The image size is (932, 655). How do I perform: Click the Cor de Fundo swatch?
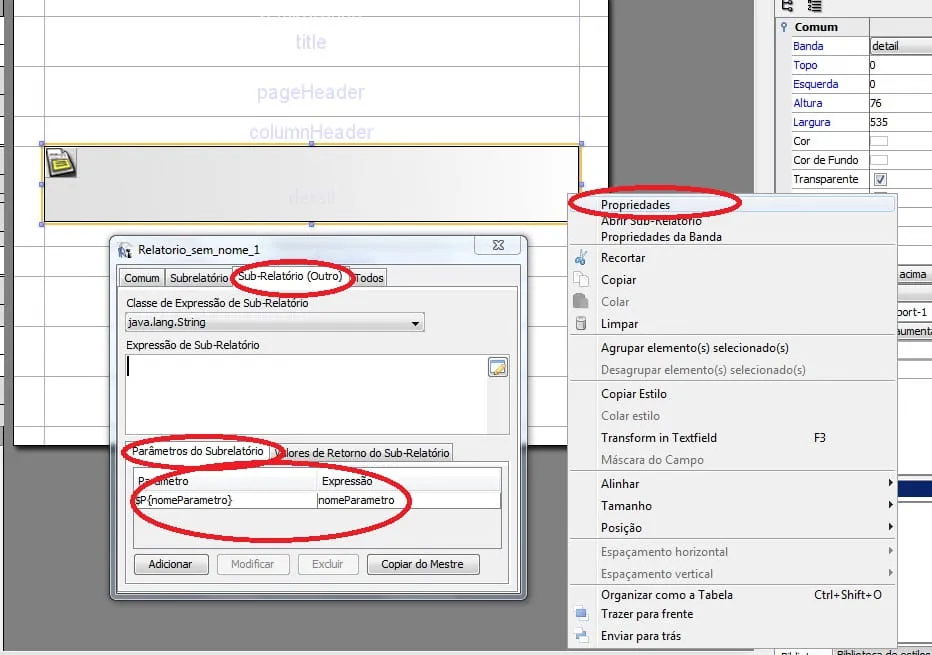click(x=879, y=160)
